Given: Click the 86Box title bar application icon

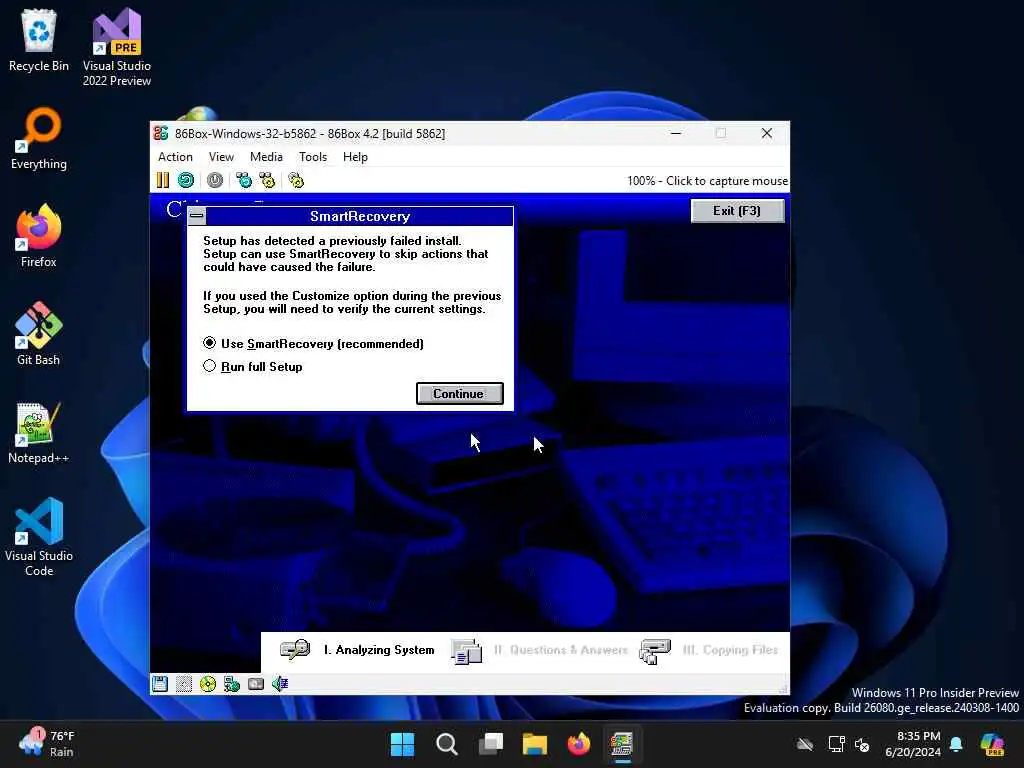Looking at the screenshot, I should (x=161, y=133).
